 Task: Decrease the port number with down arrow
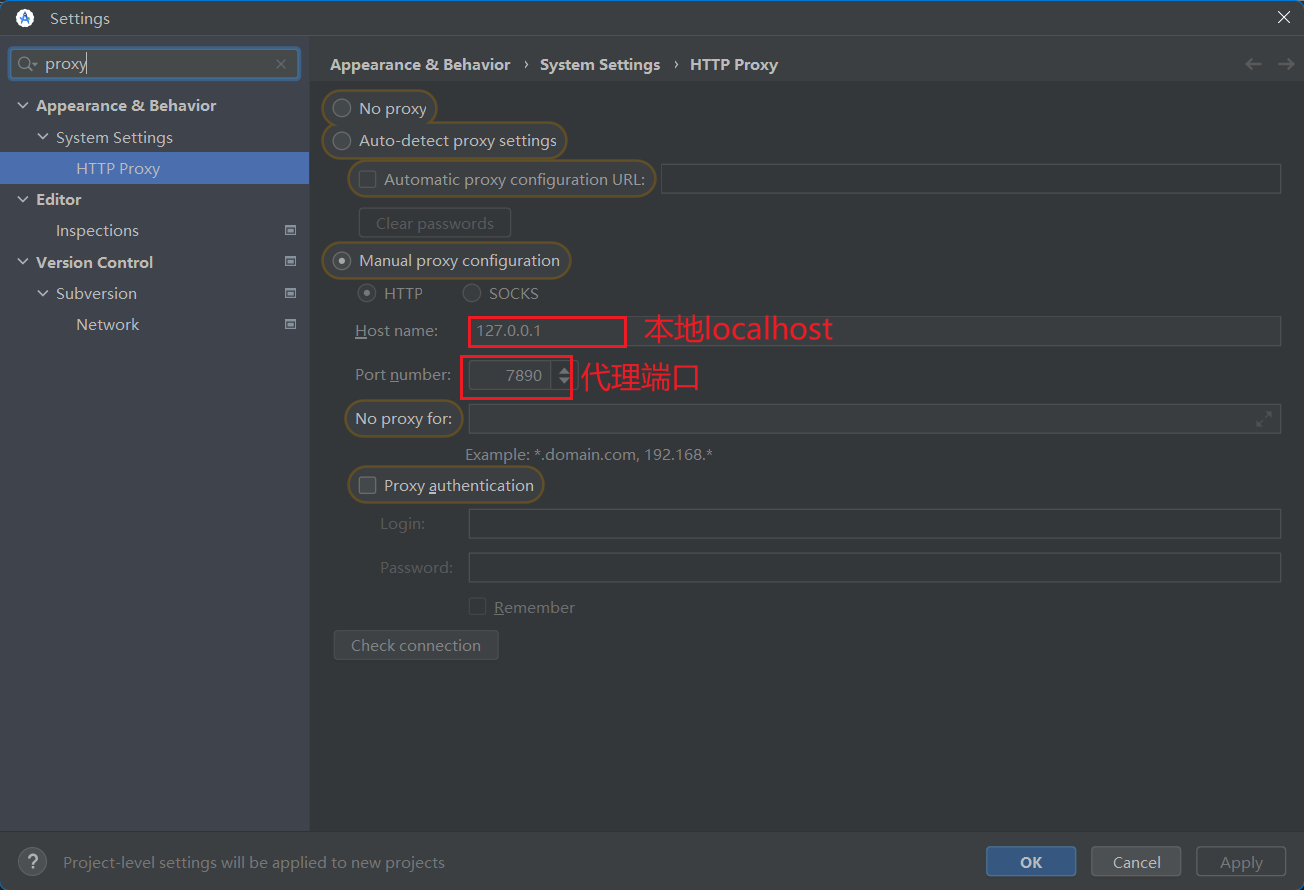pyautogui.click(x=564, y=382)
